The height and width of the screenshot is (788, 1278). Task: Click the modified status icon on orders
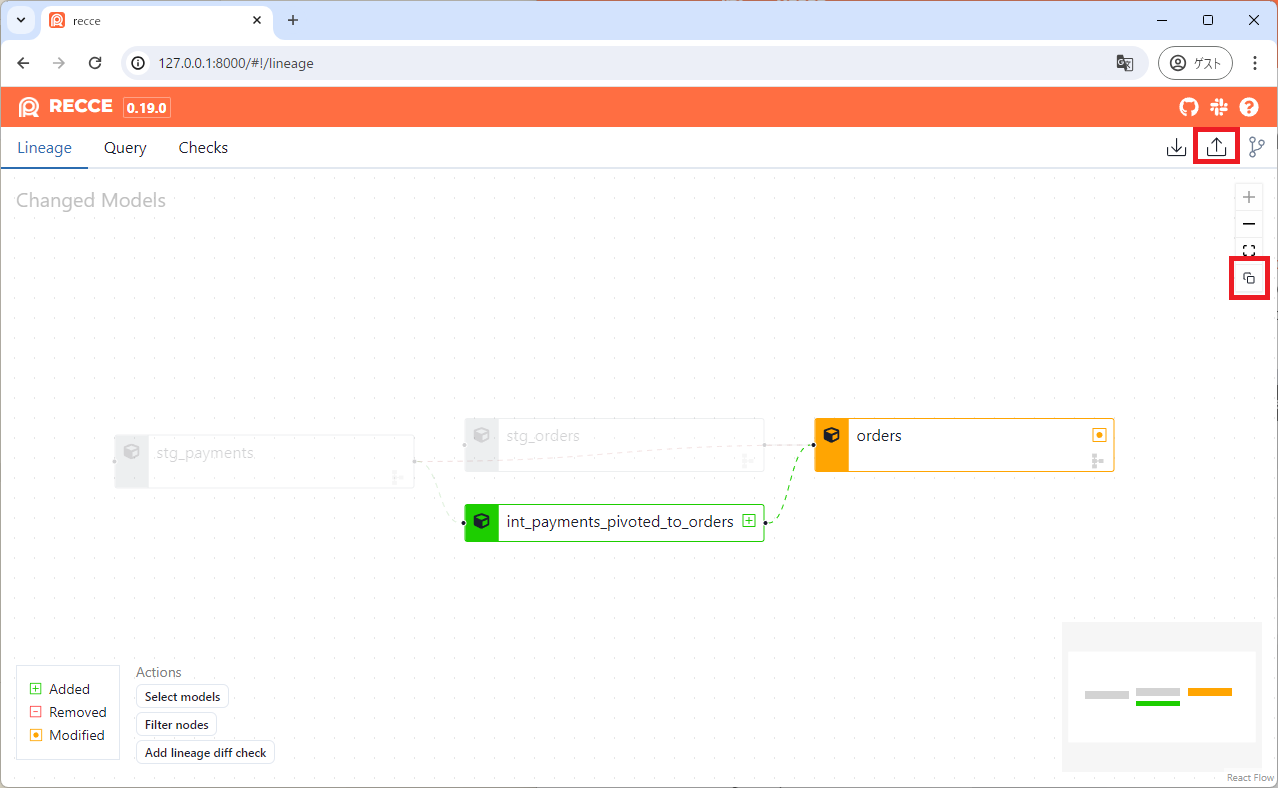tap(1099, 435)
